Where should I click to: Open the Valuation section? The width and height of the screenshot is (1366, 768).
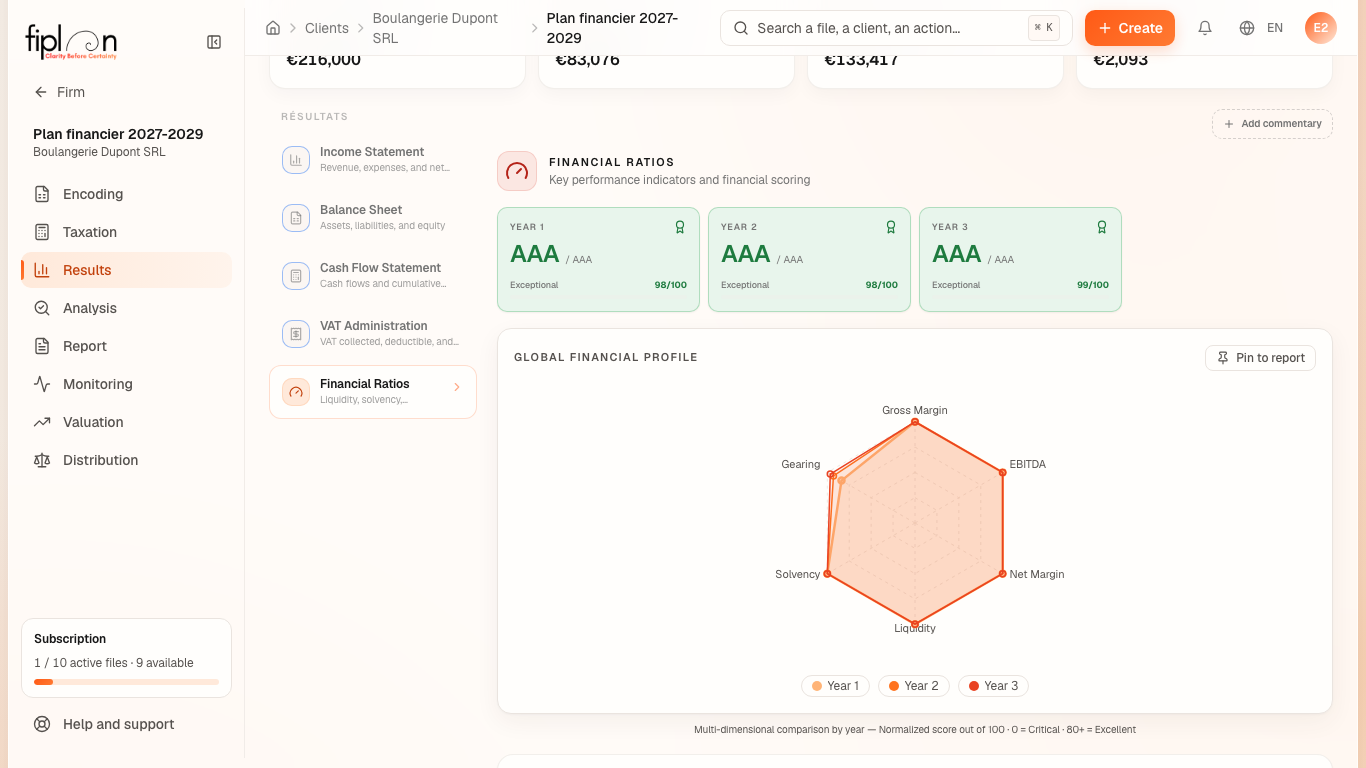[126, 422]
